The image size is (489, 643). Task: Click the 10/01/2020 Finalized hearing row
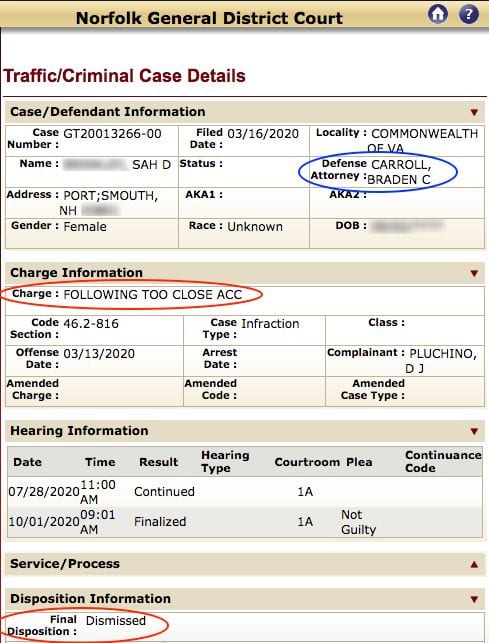point(245,522)
